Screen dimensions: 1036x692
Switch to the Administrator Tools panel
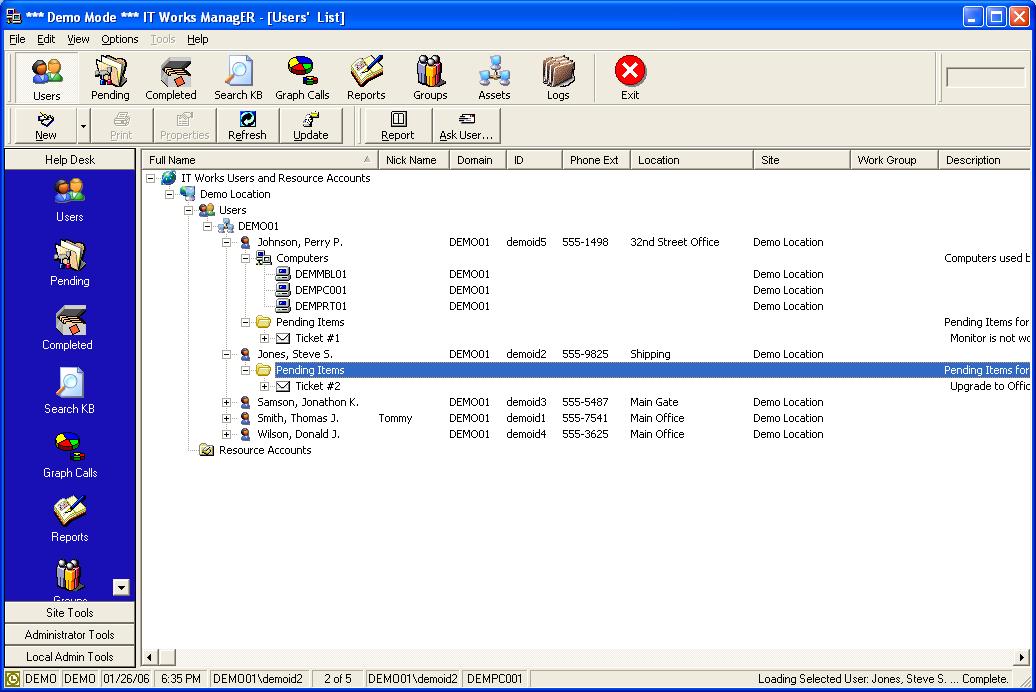tap(69, 634)
